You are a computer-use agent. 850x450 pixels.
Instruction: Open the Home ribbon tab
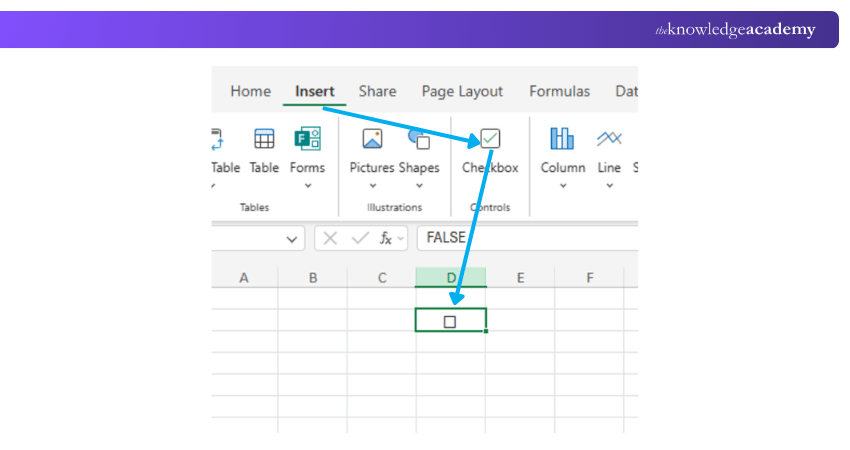coord(250,91)
